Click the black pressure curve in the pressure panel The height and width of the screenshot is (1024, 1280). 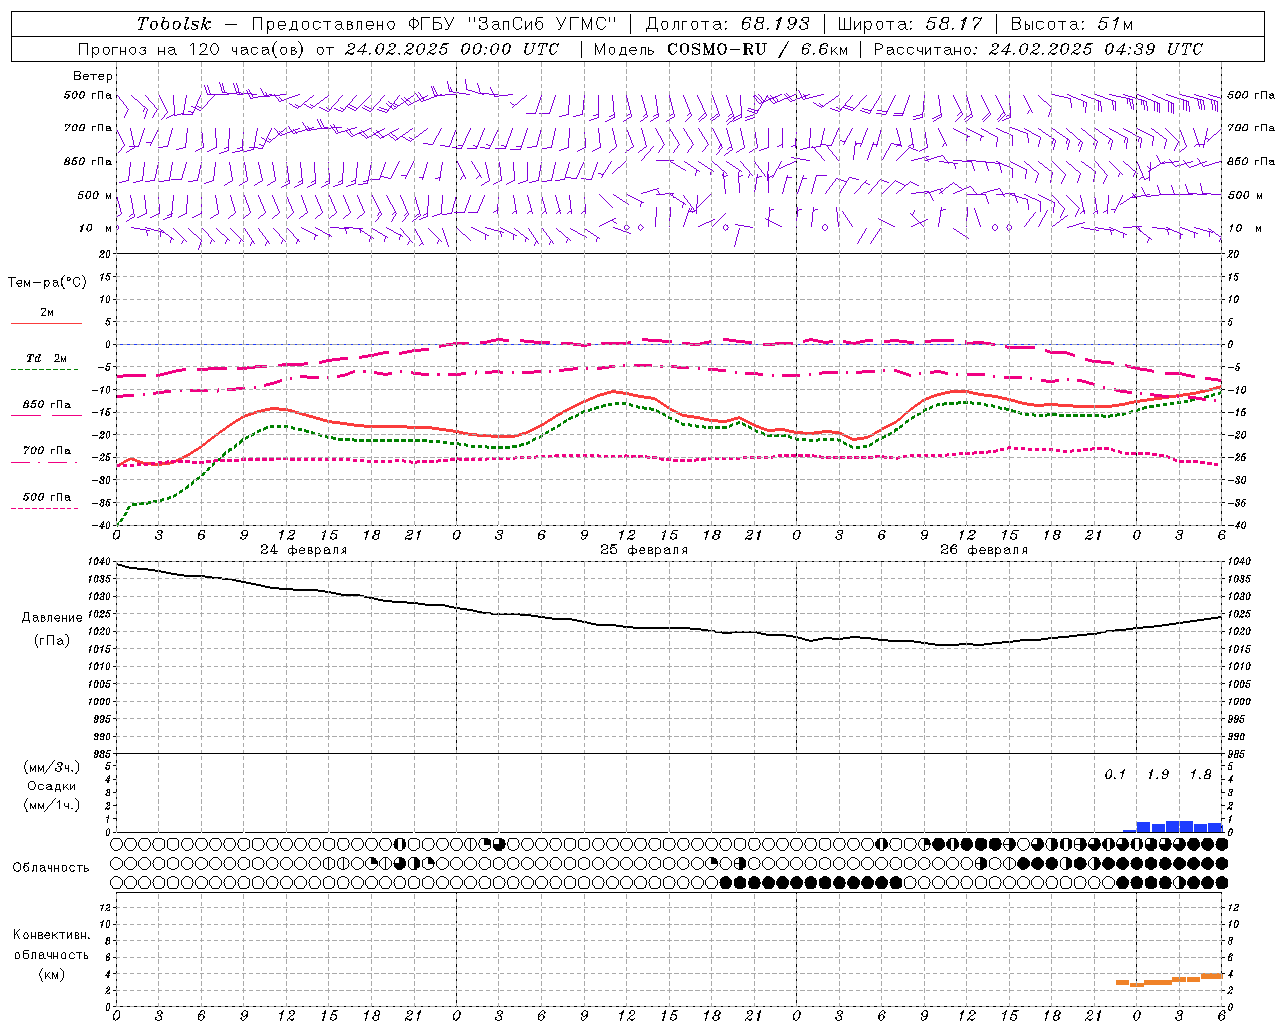pyautogui.click(x=670, y=628)
